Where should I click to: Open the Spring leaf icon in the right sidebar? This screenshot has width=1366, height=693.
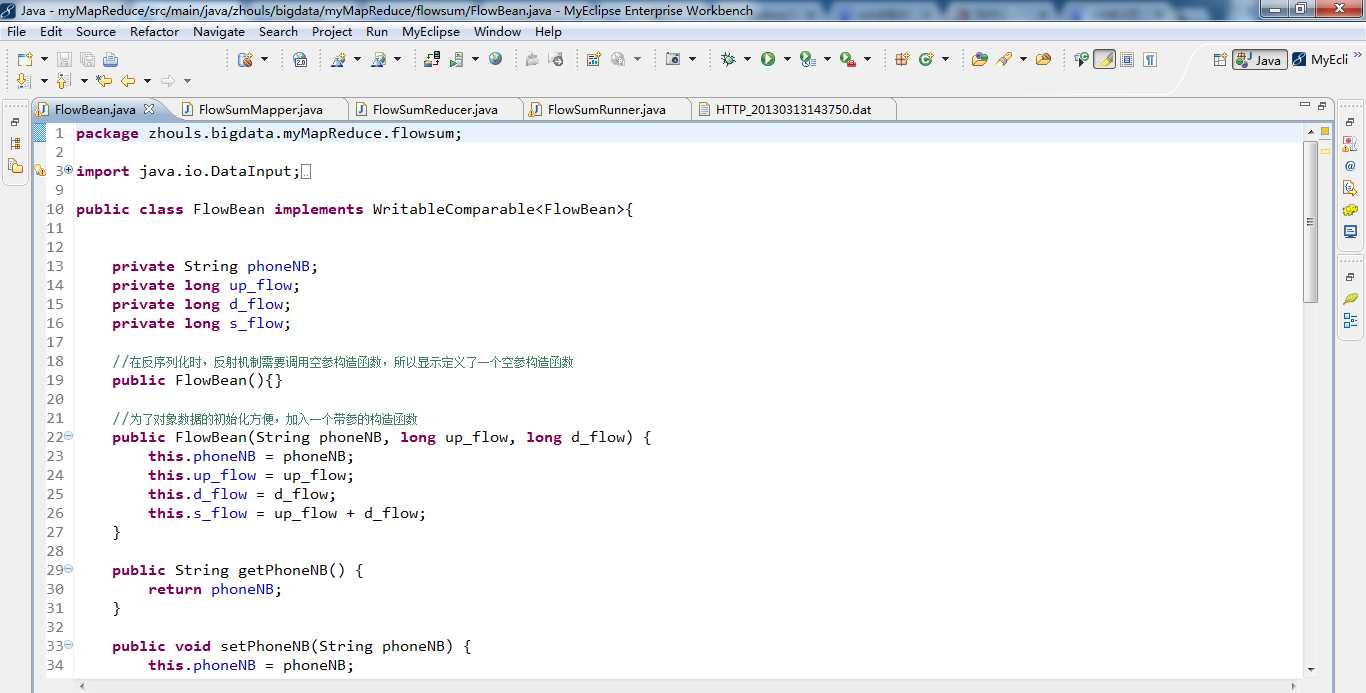[x=1350, y=299]
